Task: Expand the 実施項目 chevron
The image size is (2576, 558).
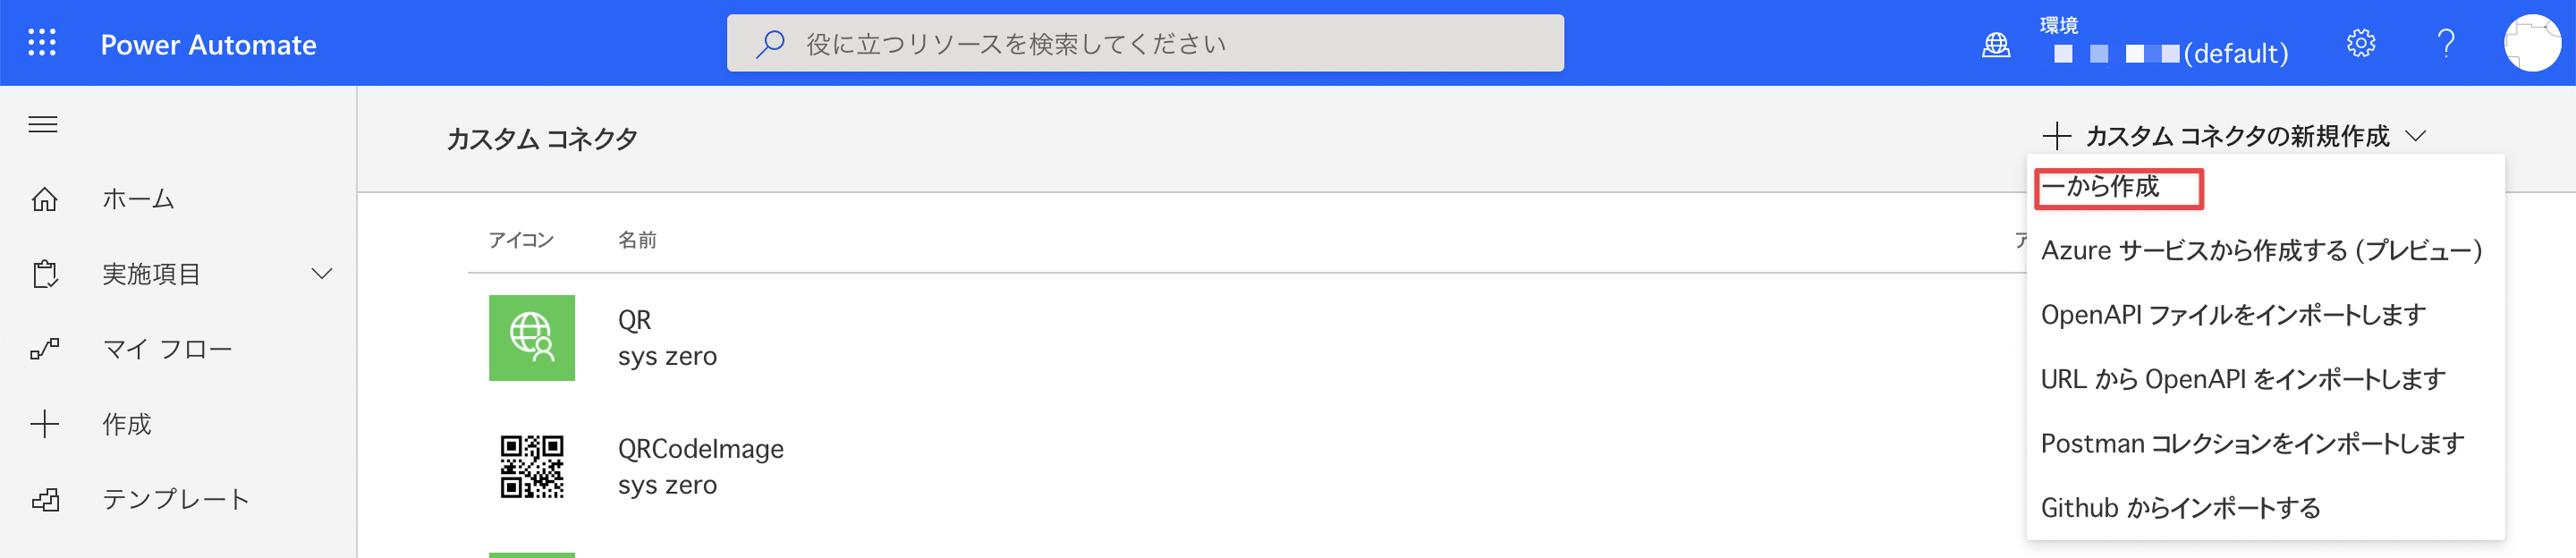Action: pyautogui.click(x=322, y=274)
